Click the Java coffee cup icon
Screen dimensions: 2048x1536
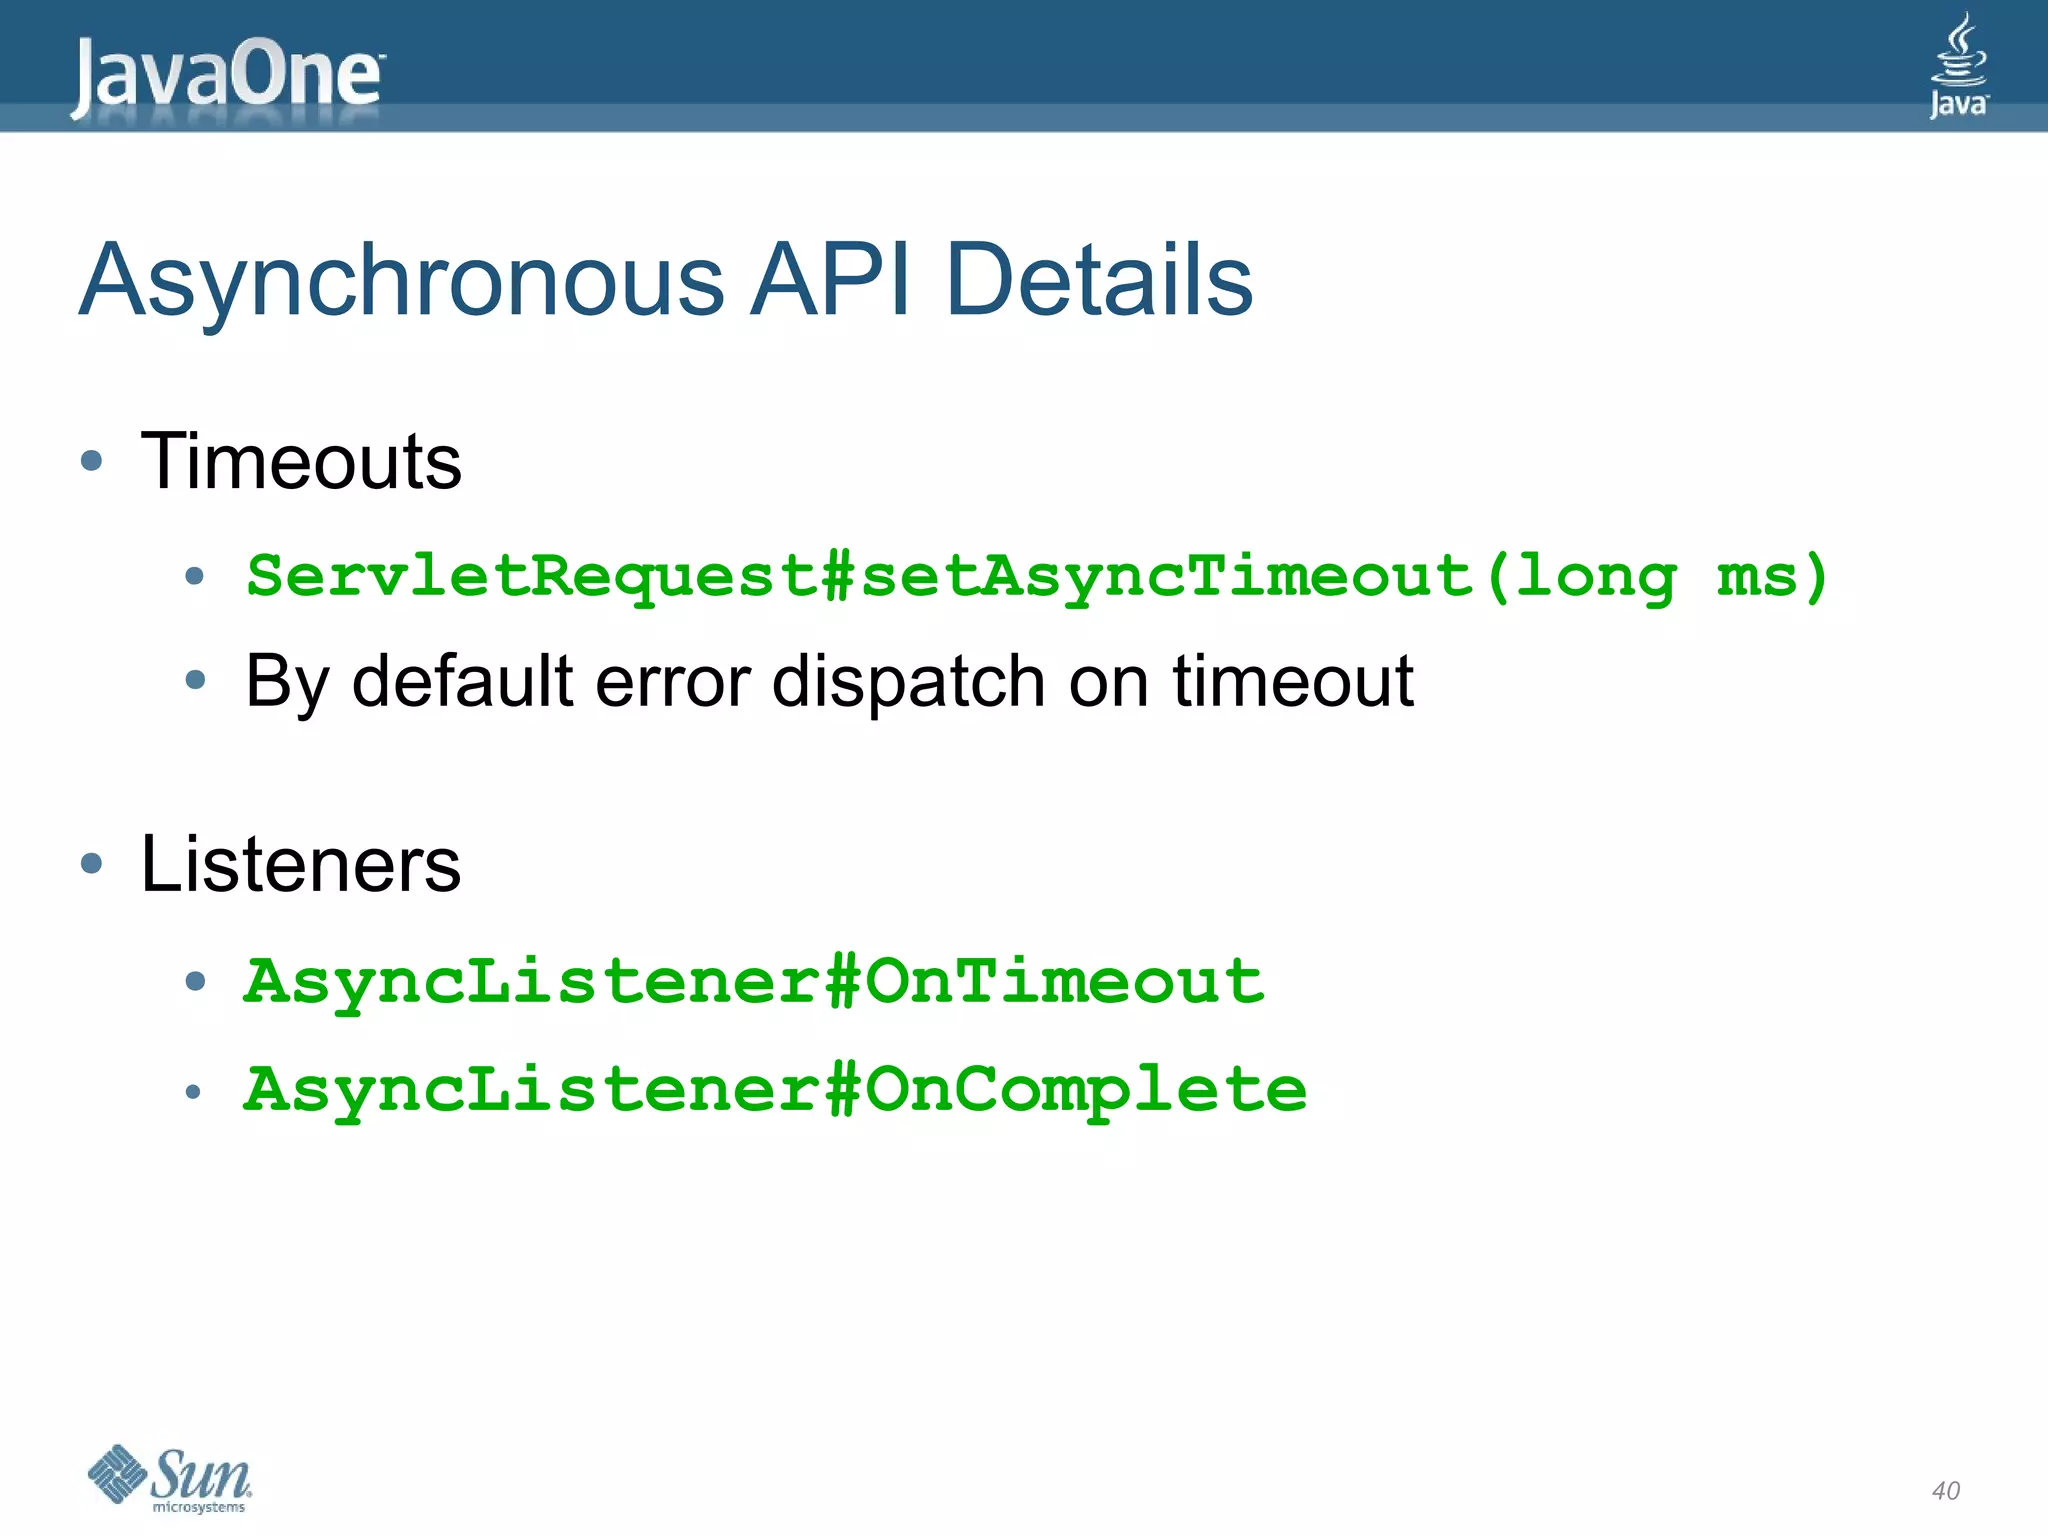tap(1958, 50)
